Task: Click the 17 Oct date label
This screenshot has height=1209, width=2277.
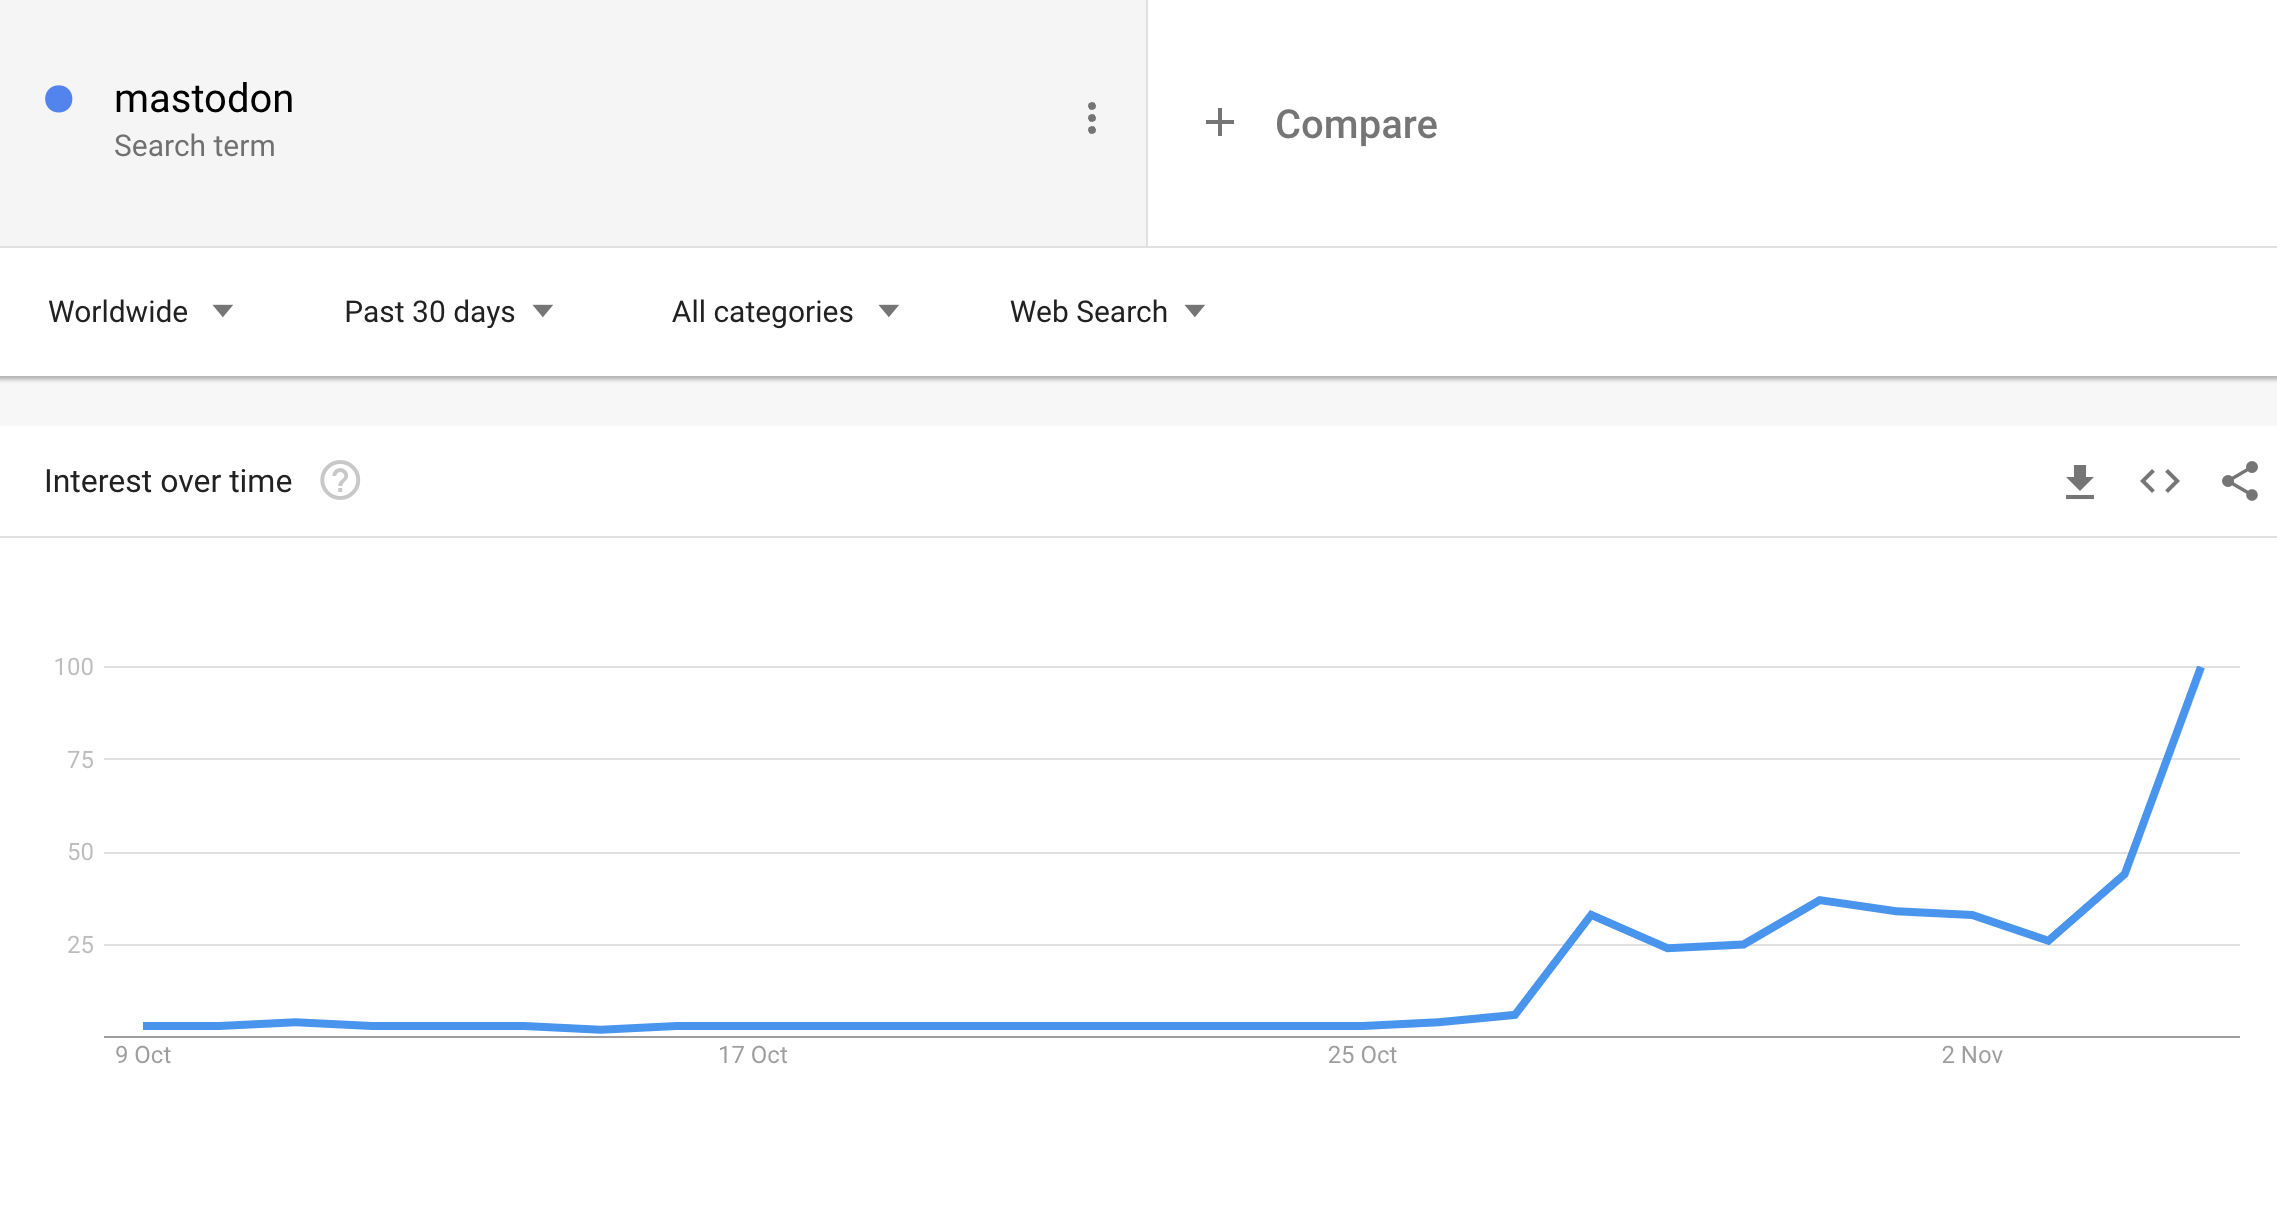Action: (752, 1055)
